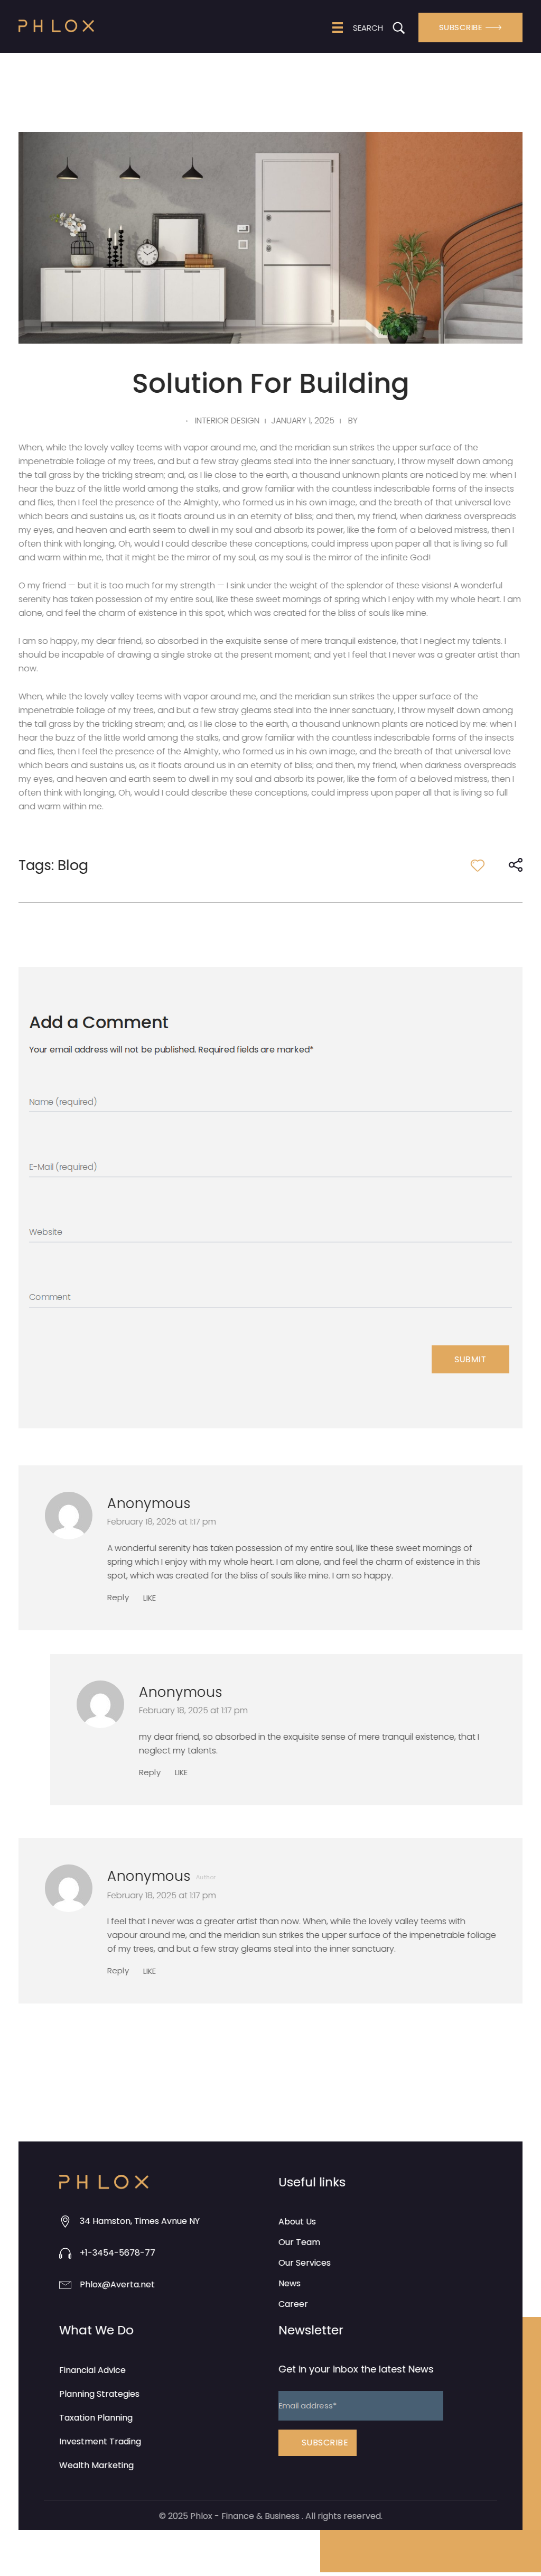The height and width of the screenshot is (2576, 541).
Task: Click the envelope email icon in footer
Action: click(x=65, y=2285)
